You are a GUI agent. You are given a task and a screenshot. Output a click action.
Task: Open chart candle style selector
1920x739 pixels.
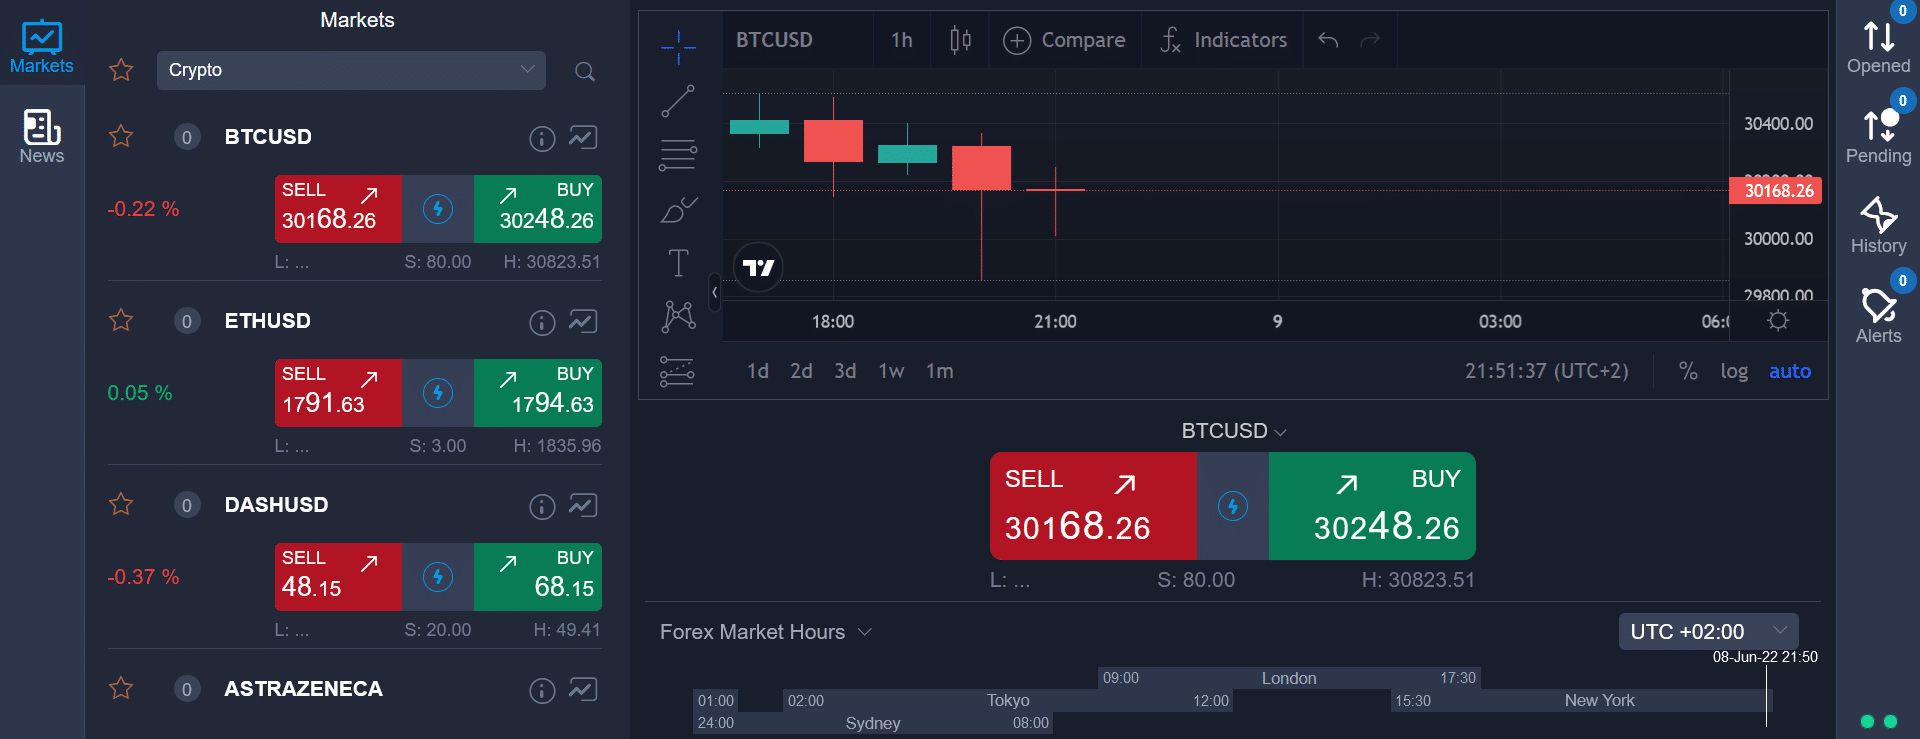click(x=960, y=40)
